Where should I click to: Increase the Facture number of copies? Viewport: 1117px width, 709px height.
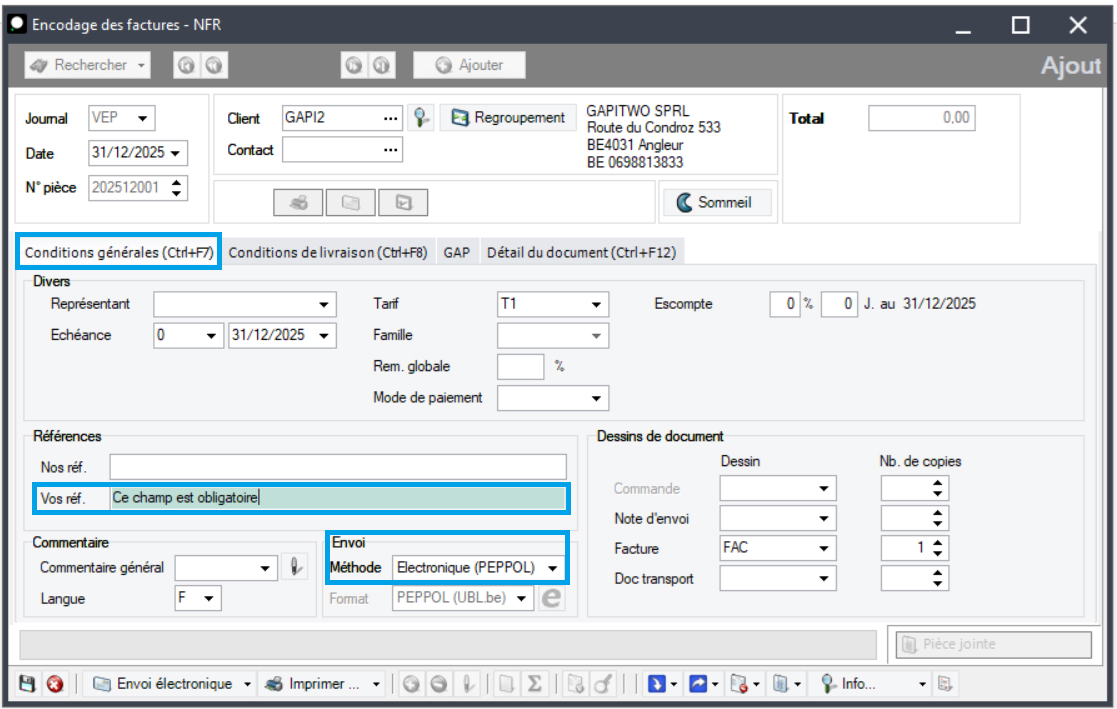pyautogui.click(x=937, y=543)
